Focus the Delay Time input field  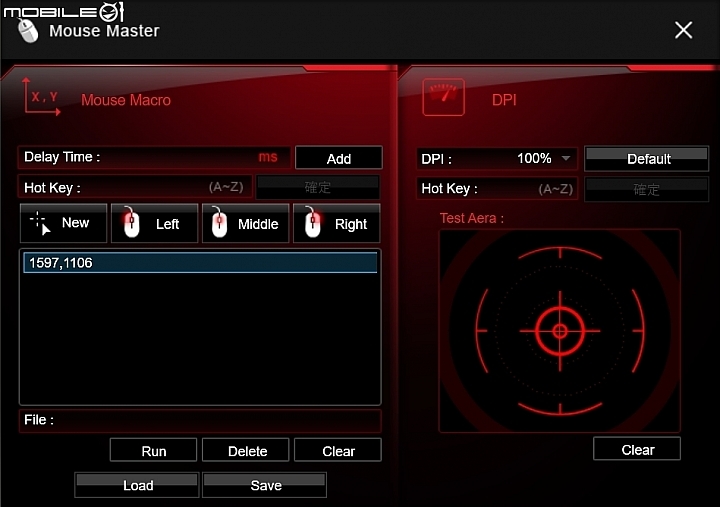(x=154, y=158)
